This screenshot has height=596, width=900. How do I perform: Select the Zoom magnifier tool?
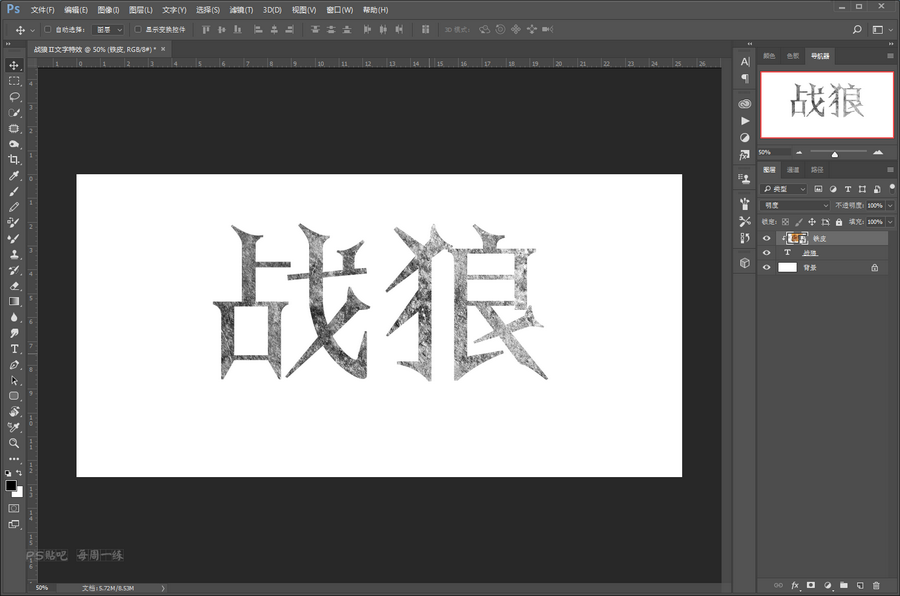tap(14, 443)
